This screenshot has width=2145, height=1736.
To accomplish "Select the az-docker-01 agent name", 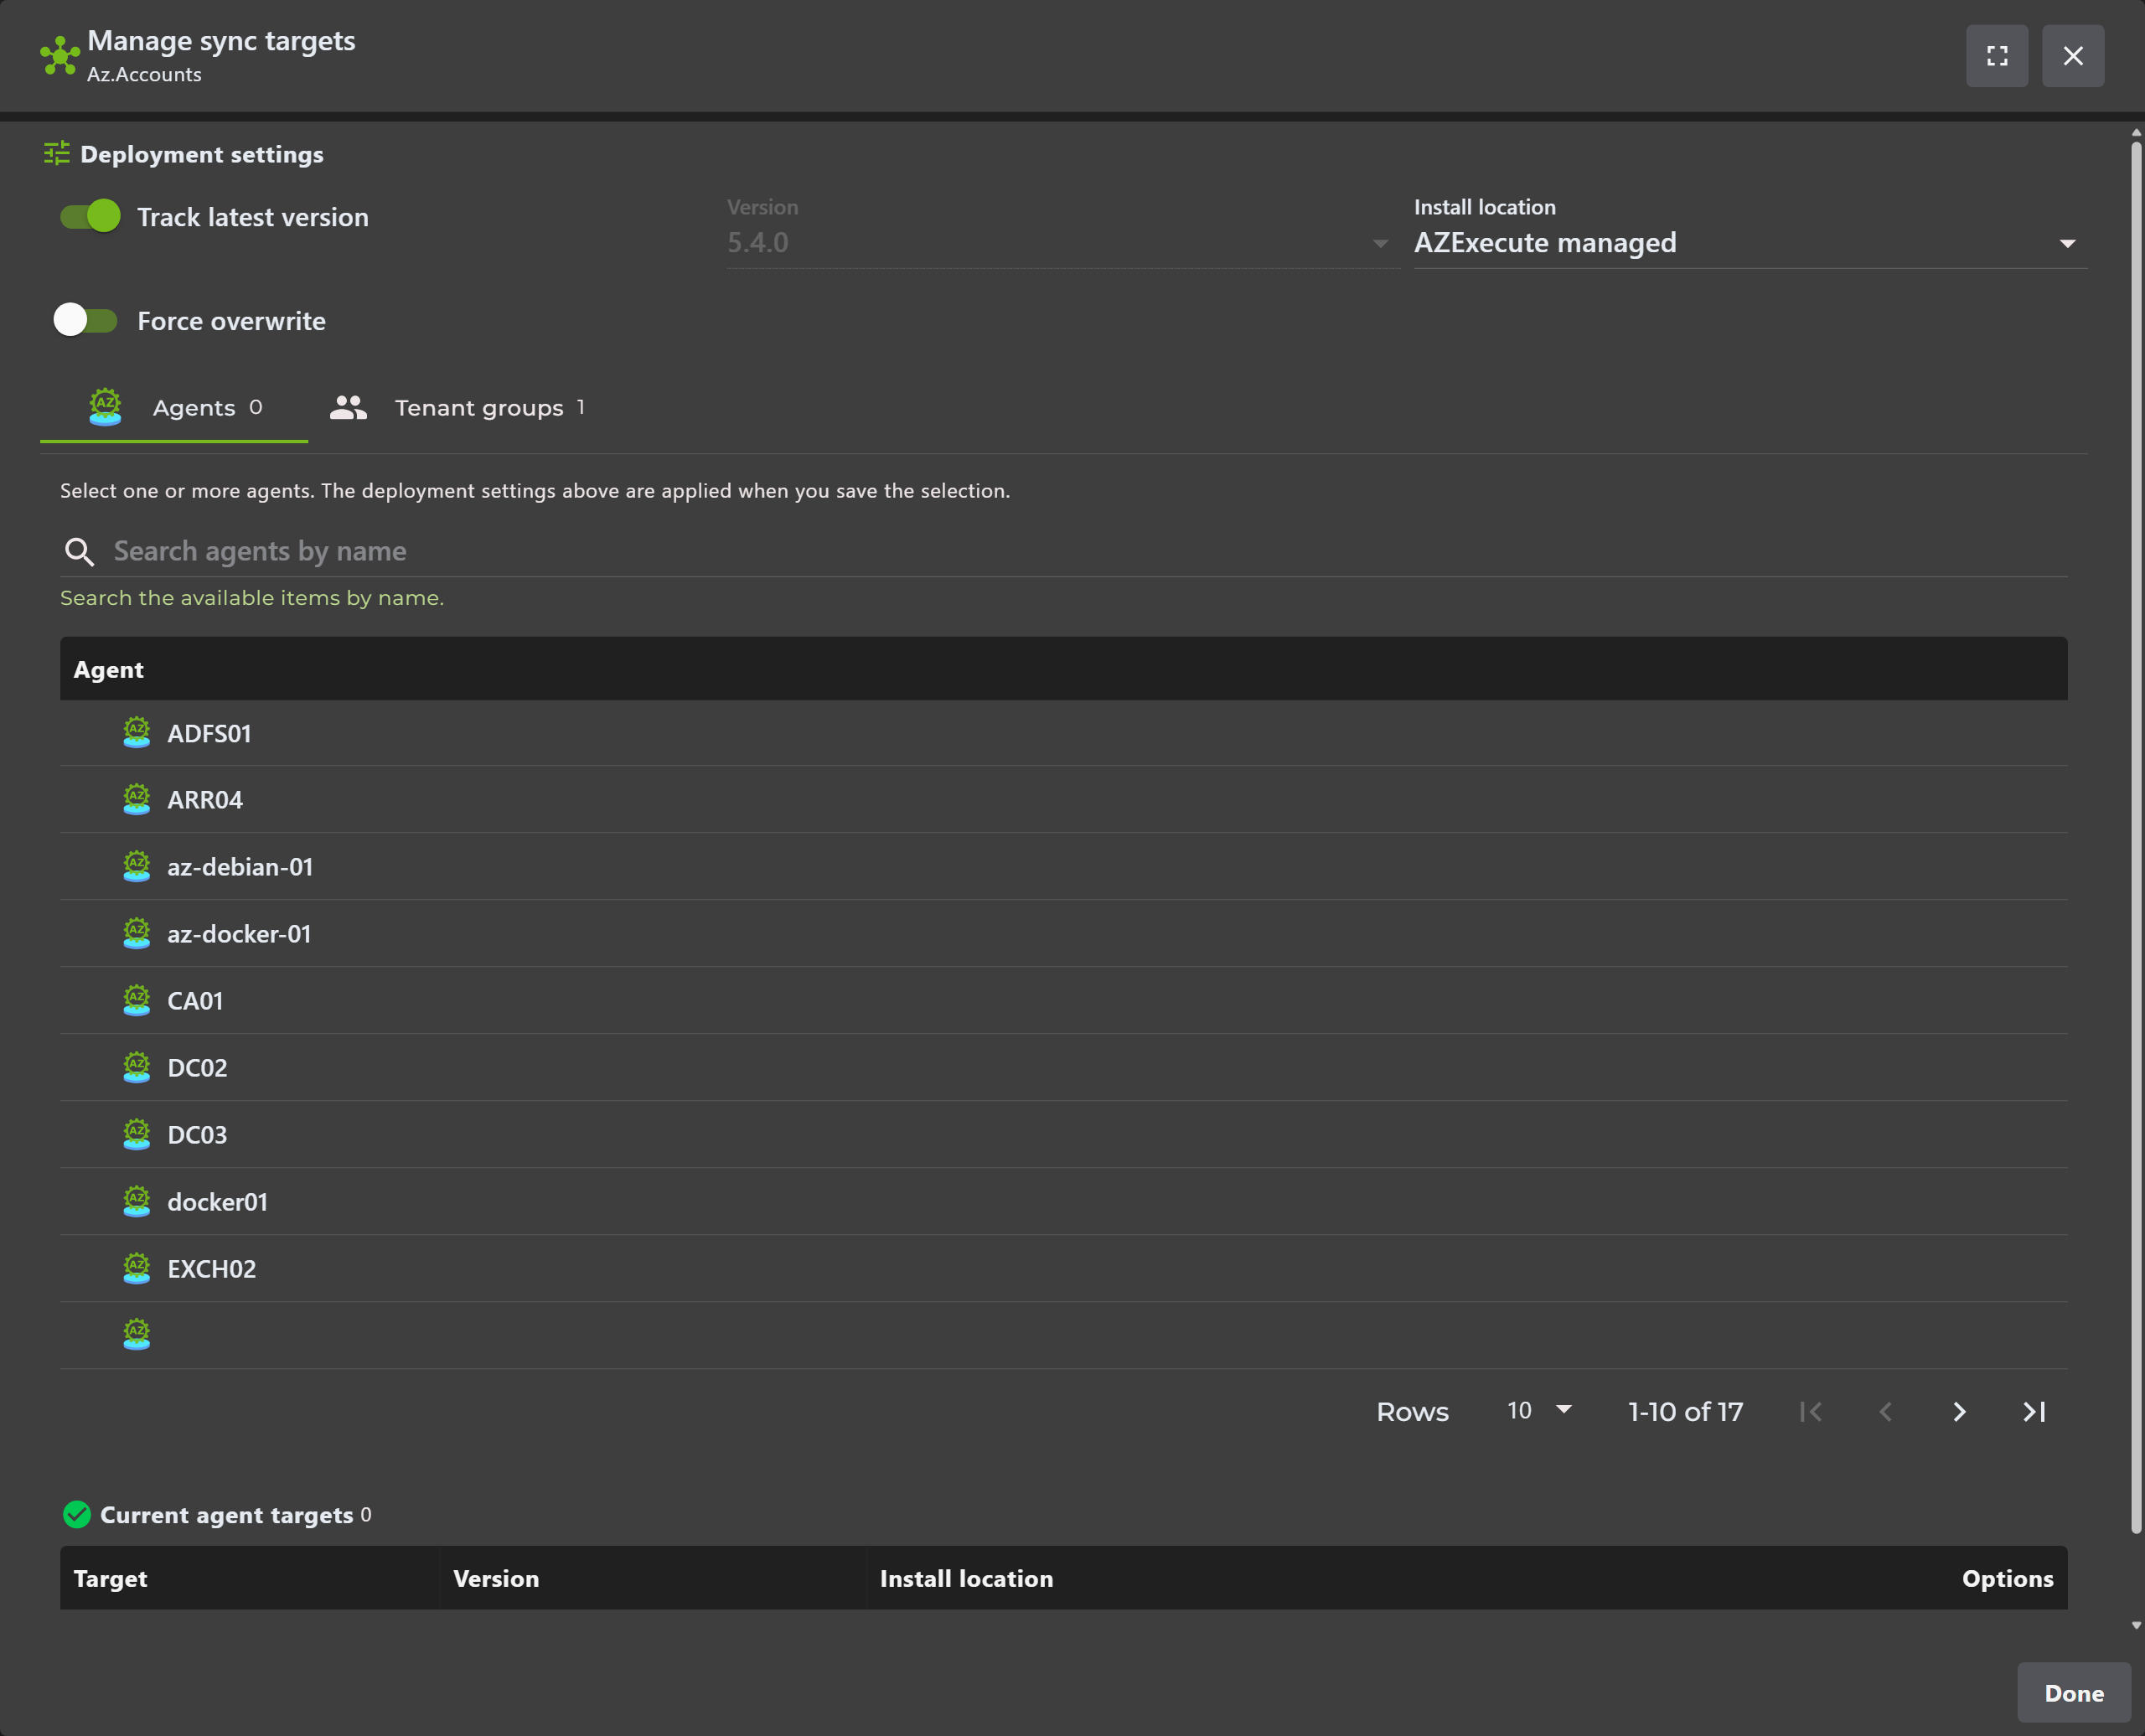I will (x=239, y=934).
